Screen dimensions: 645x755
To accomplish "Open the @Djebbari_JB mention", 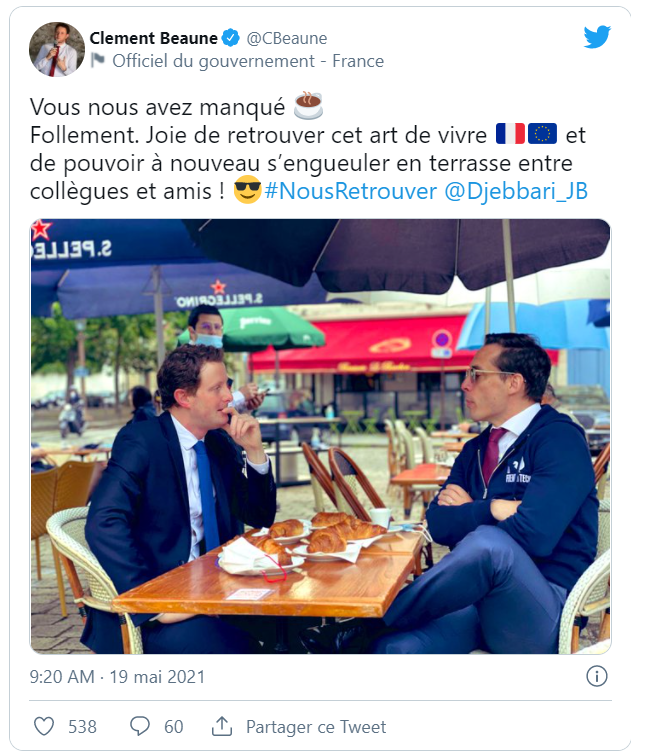I will [x=516, y=191].
